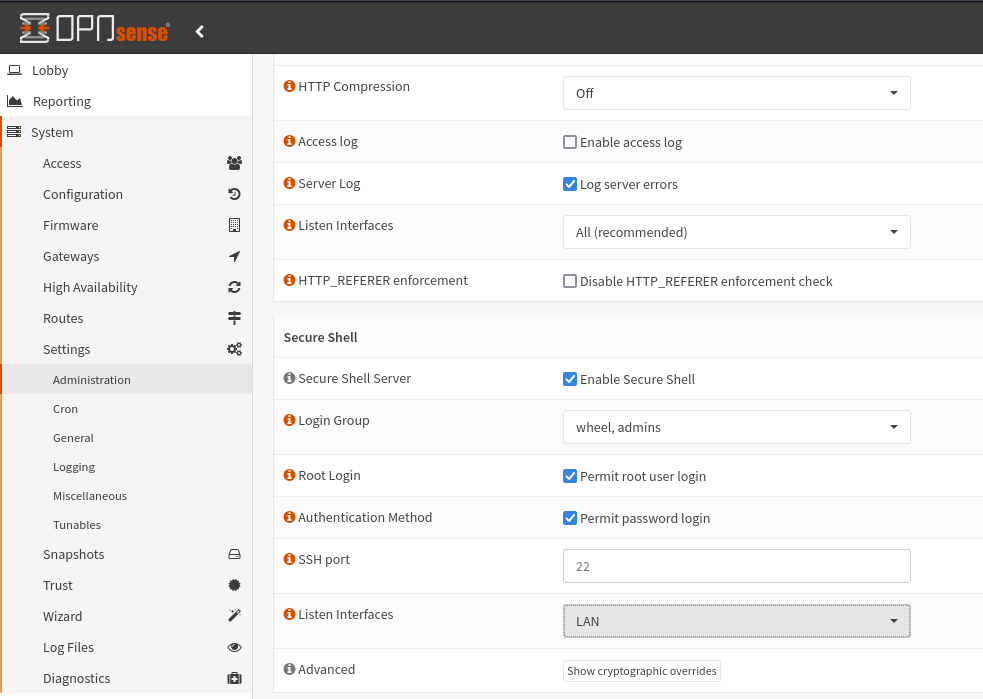Click the OPNsense logo in the header
Viewport: 983px width, 699px height.
pyautogui.click(x=93, y=28)
